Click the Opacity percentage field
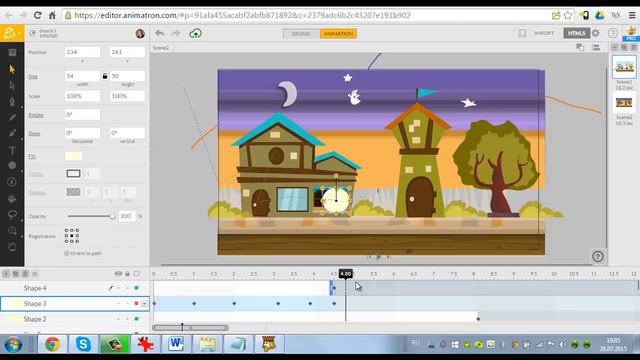The image size is (640, 360). 127,216
